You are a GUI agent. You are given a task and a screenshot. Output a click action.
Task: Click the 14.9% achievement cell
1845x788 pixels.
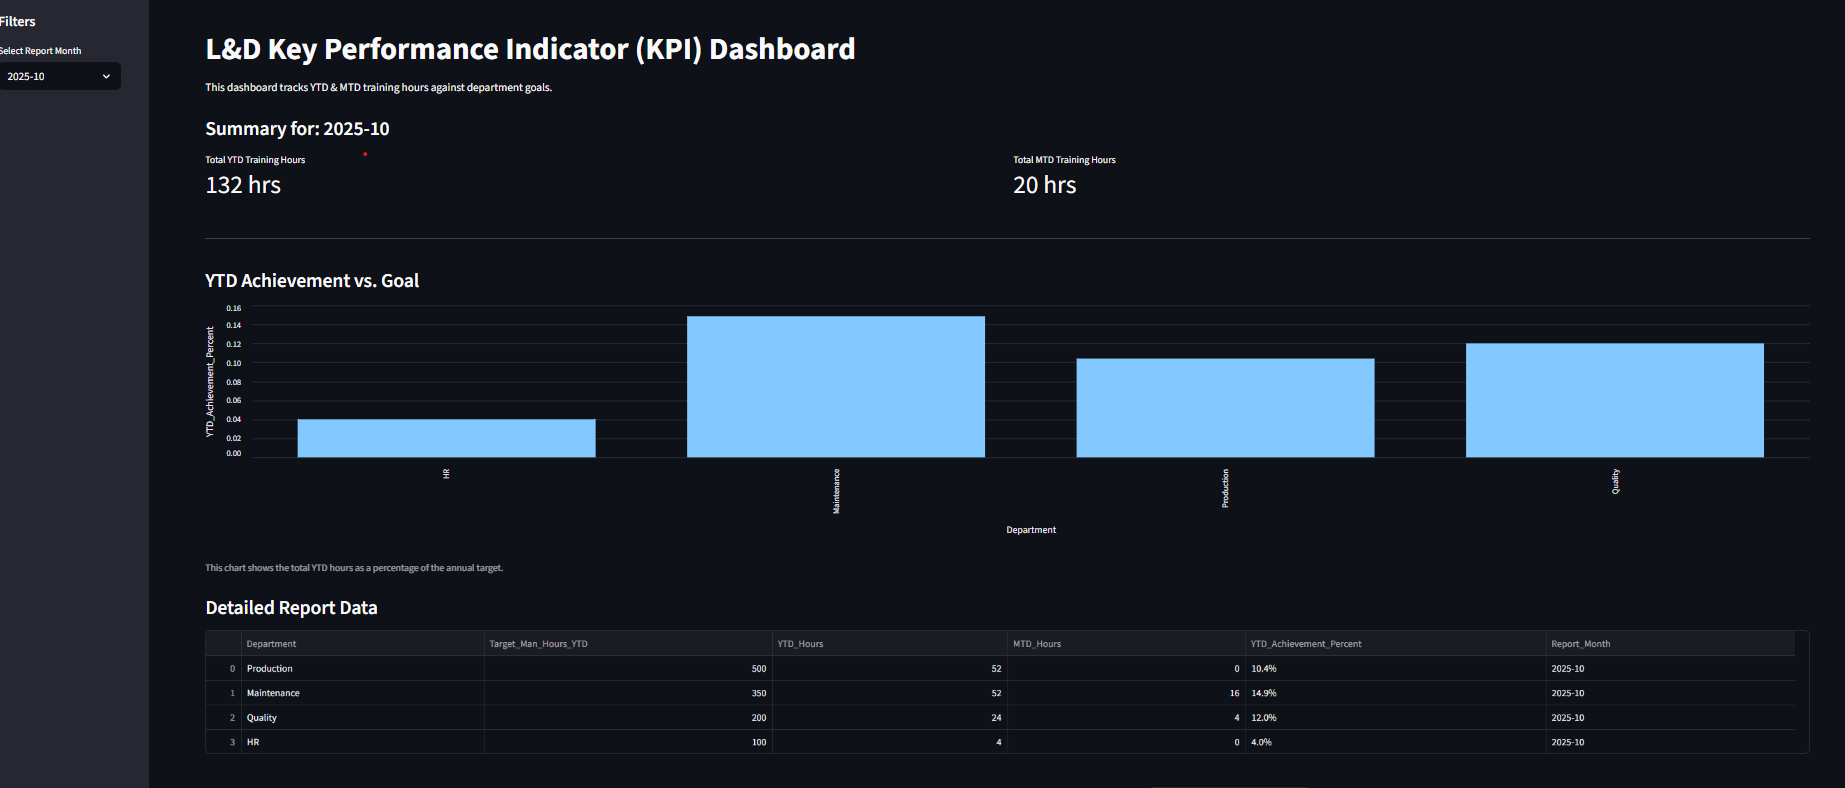[x=1395, y=693]
